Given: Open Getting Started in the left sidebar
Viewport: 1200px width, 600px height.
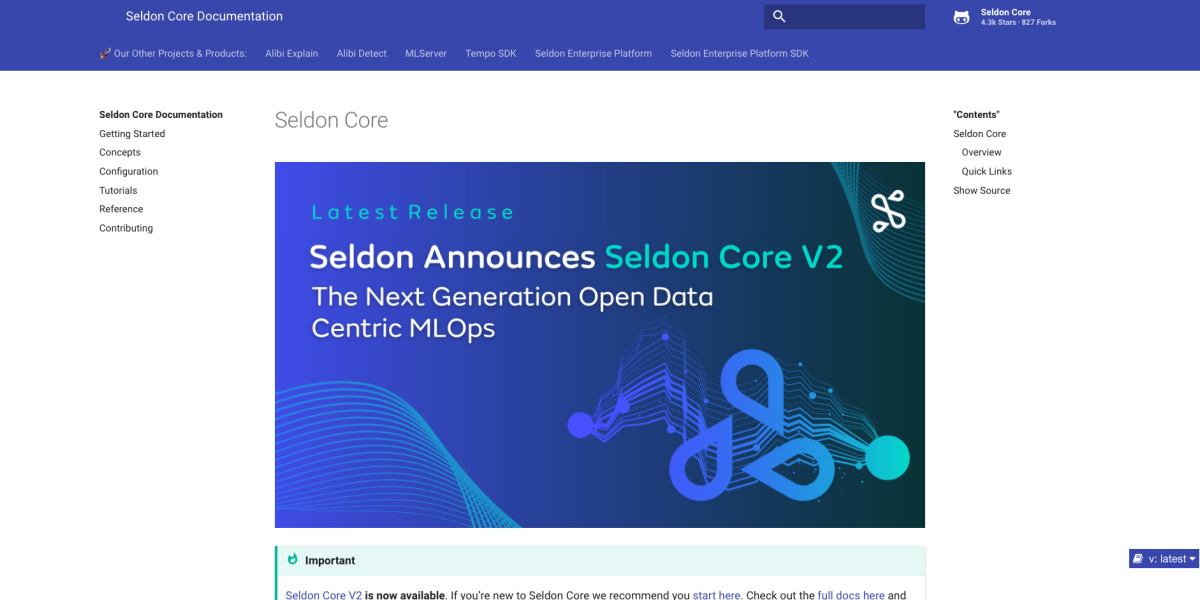Looking at the screenshot, I should 131,133.
